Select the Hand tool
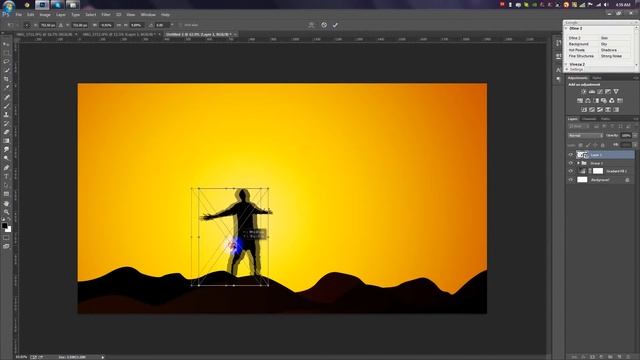Screen dimensions: 640x360 point(6,203)
